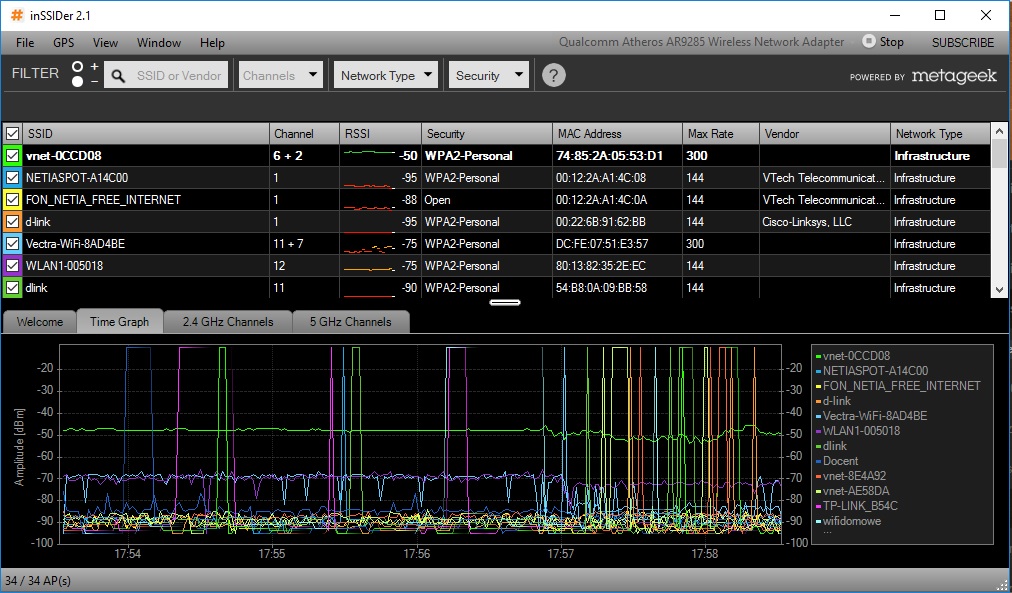Sort table by RSSI column header
1012x593 pixels.
point(380,133)
